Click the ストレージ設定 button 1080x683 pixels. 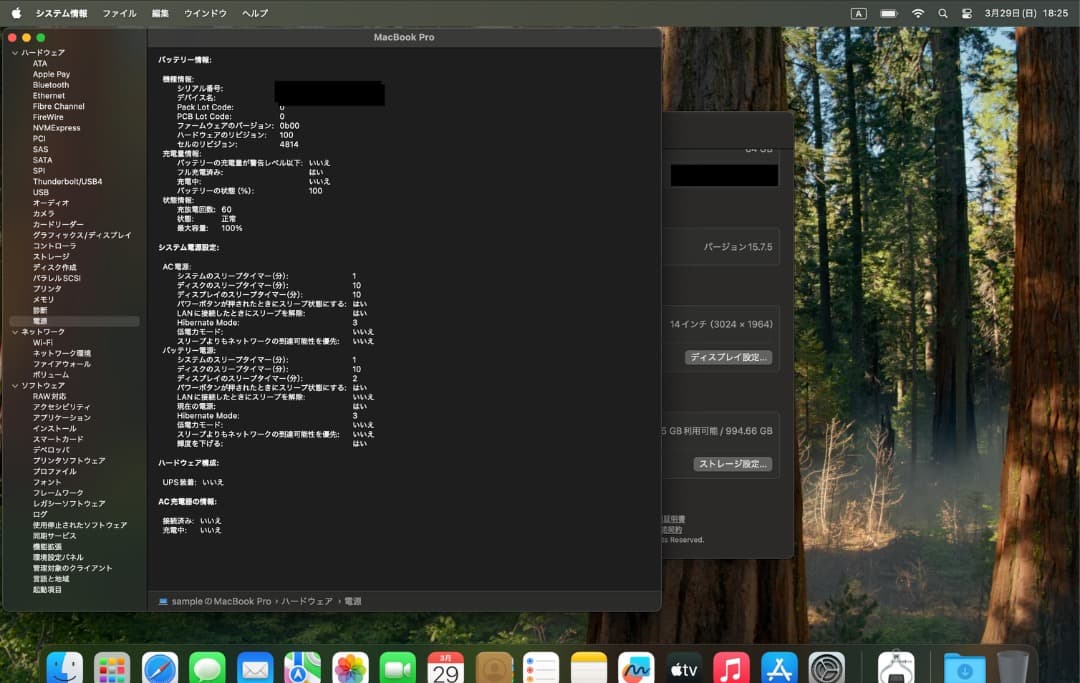coord(733,463)
